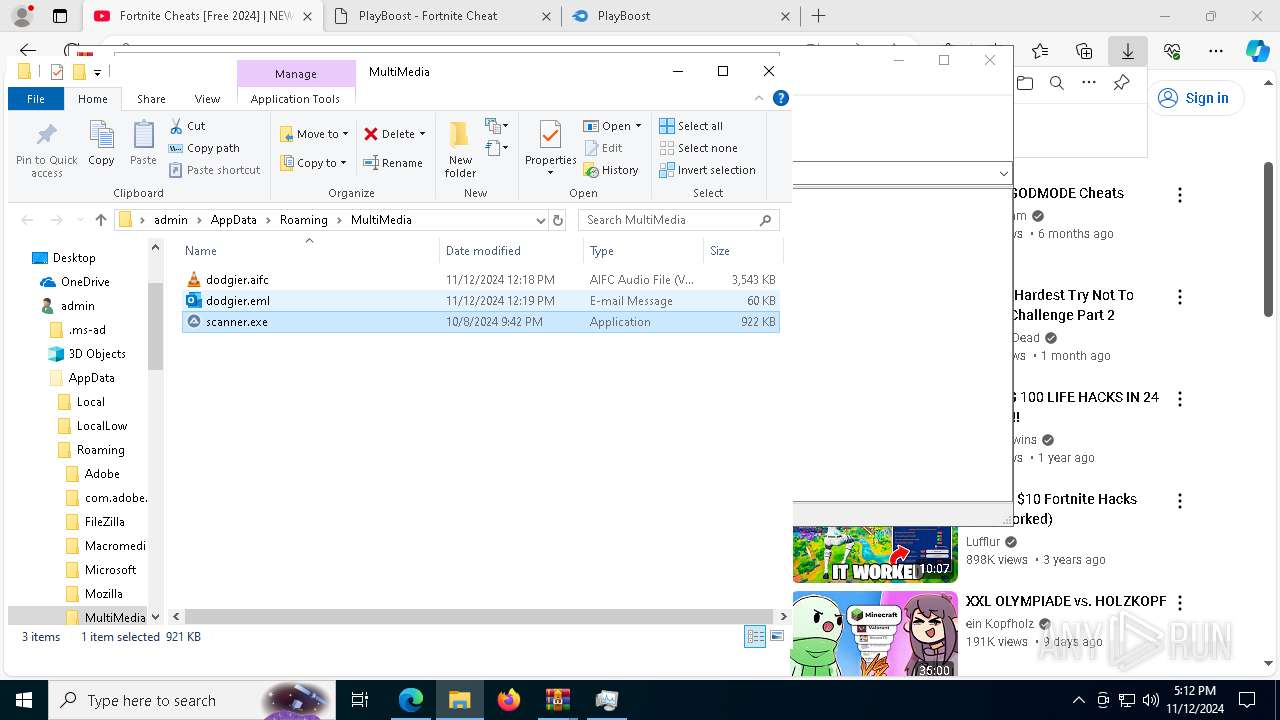Click the Home ribbon tab
The image size is (1280, 720).
(x=93, y=99)
